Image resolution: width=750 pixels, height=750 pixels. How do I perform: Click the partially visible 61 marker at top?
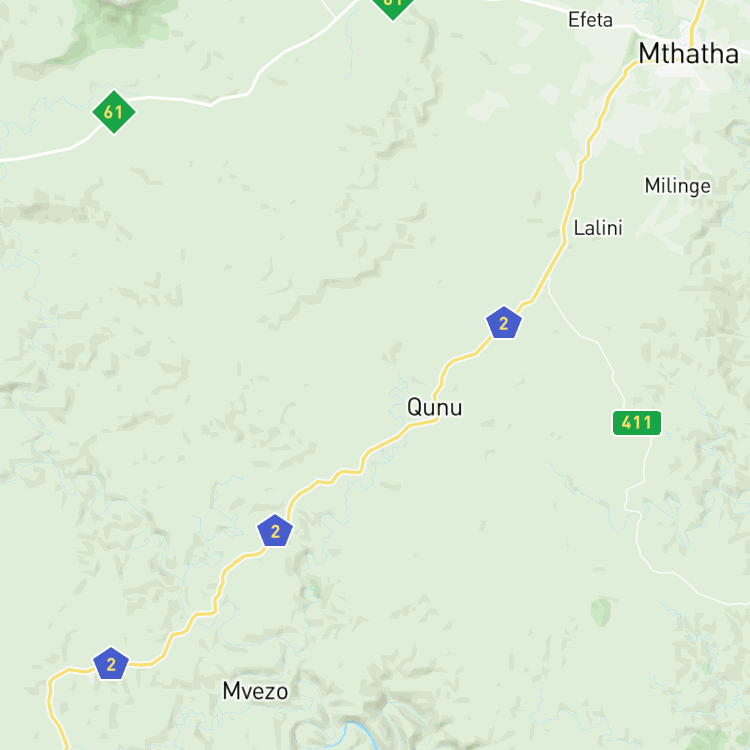click(393, 7)
